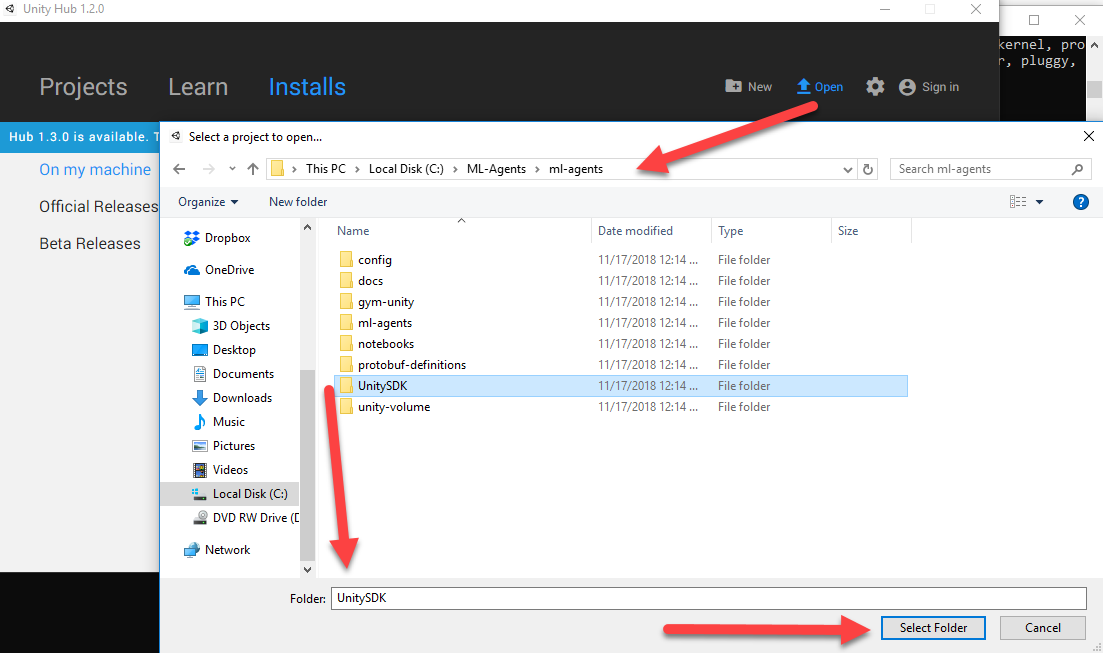Screen dimensions: 1103x653
Task: Click the Sign in account icon
Action: (907, 87)
